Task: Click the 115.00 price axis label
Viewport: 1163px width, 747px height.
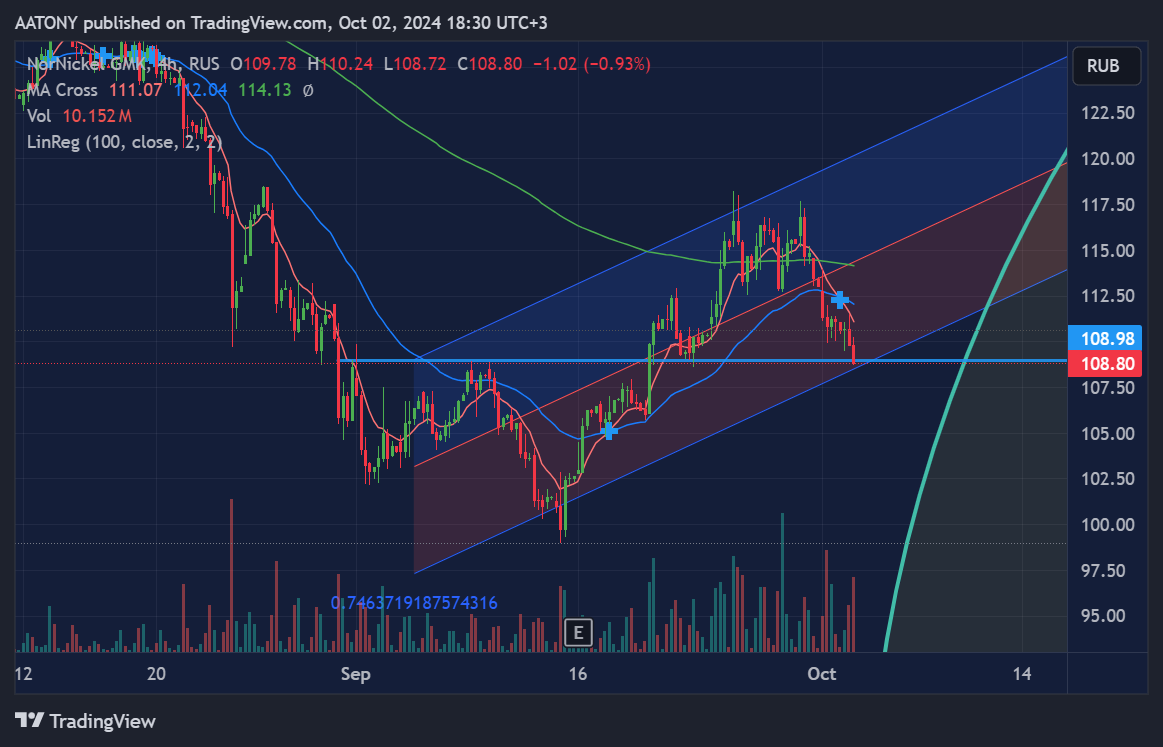Action: (1108, 251)
